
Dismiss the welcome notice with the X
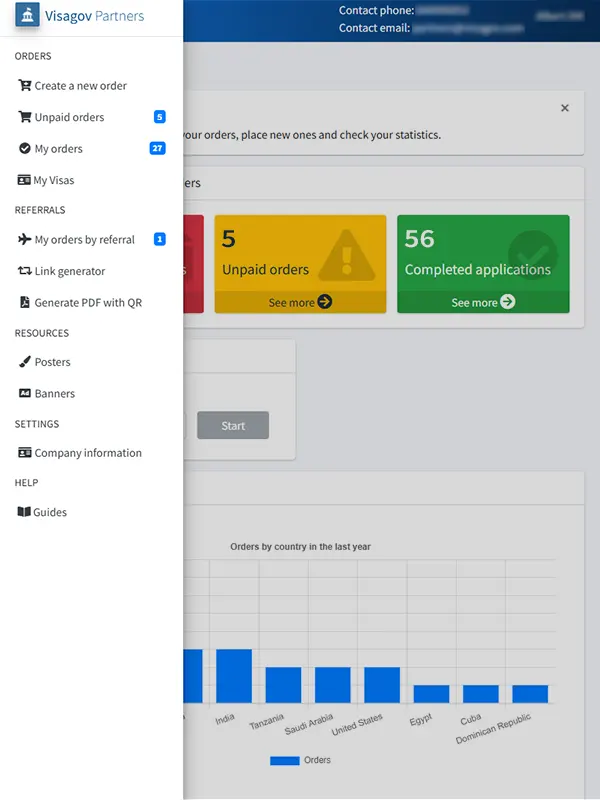(x=565, y=108)
